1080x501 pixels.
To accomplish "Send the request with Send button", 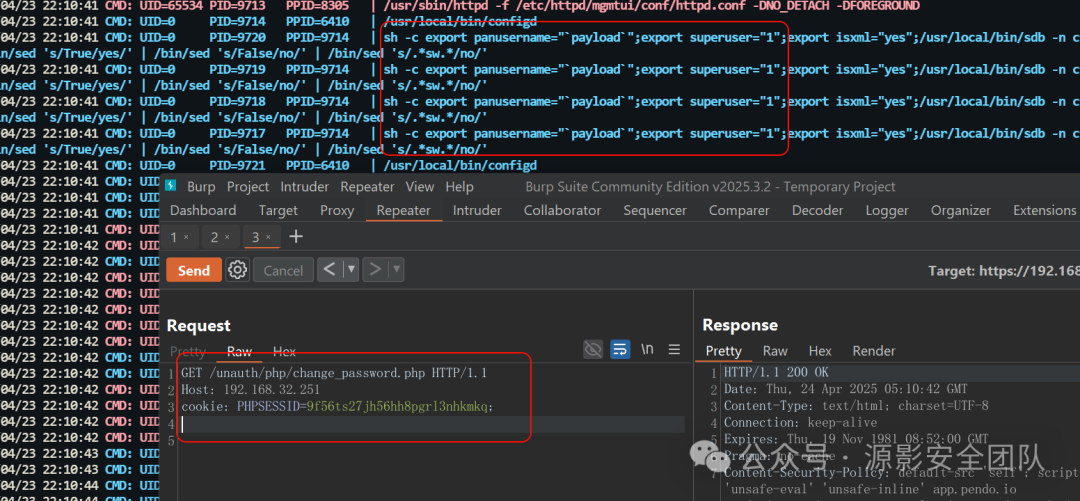I will click(x=194, y=270).
